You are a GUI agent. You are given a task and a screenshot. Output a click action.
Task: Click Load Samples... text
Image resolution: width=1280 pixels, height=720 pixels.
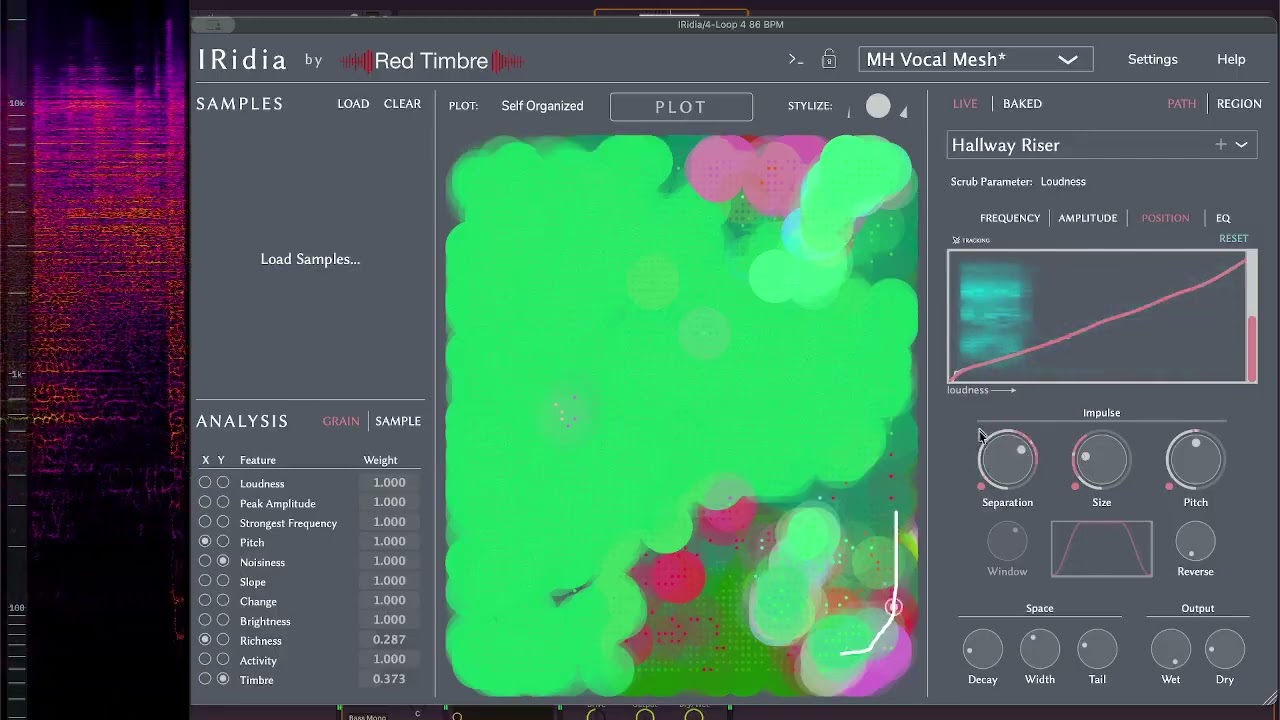(x=310, y=259)
